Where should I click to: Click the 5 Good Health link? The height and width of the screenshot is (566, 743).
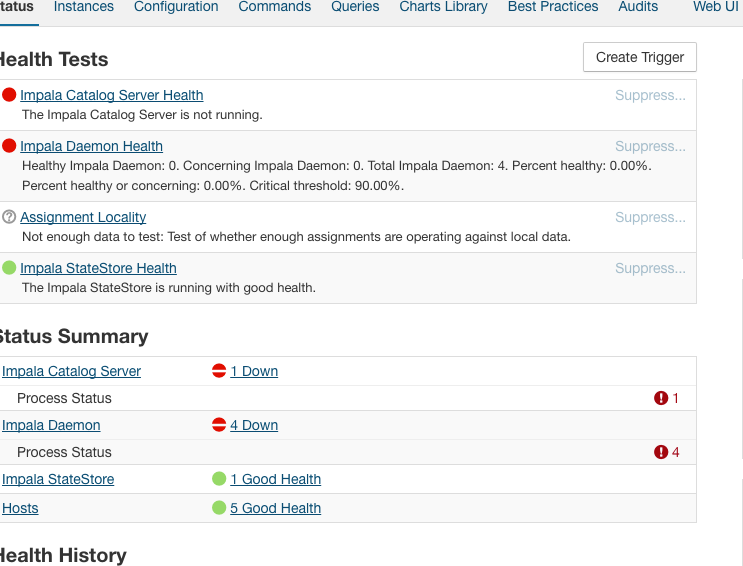coord(275,508)
